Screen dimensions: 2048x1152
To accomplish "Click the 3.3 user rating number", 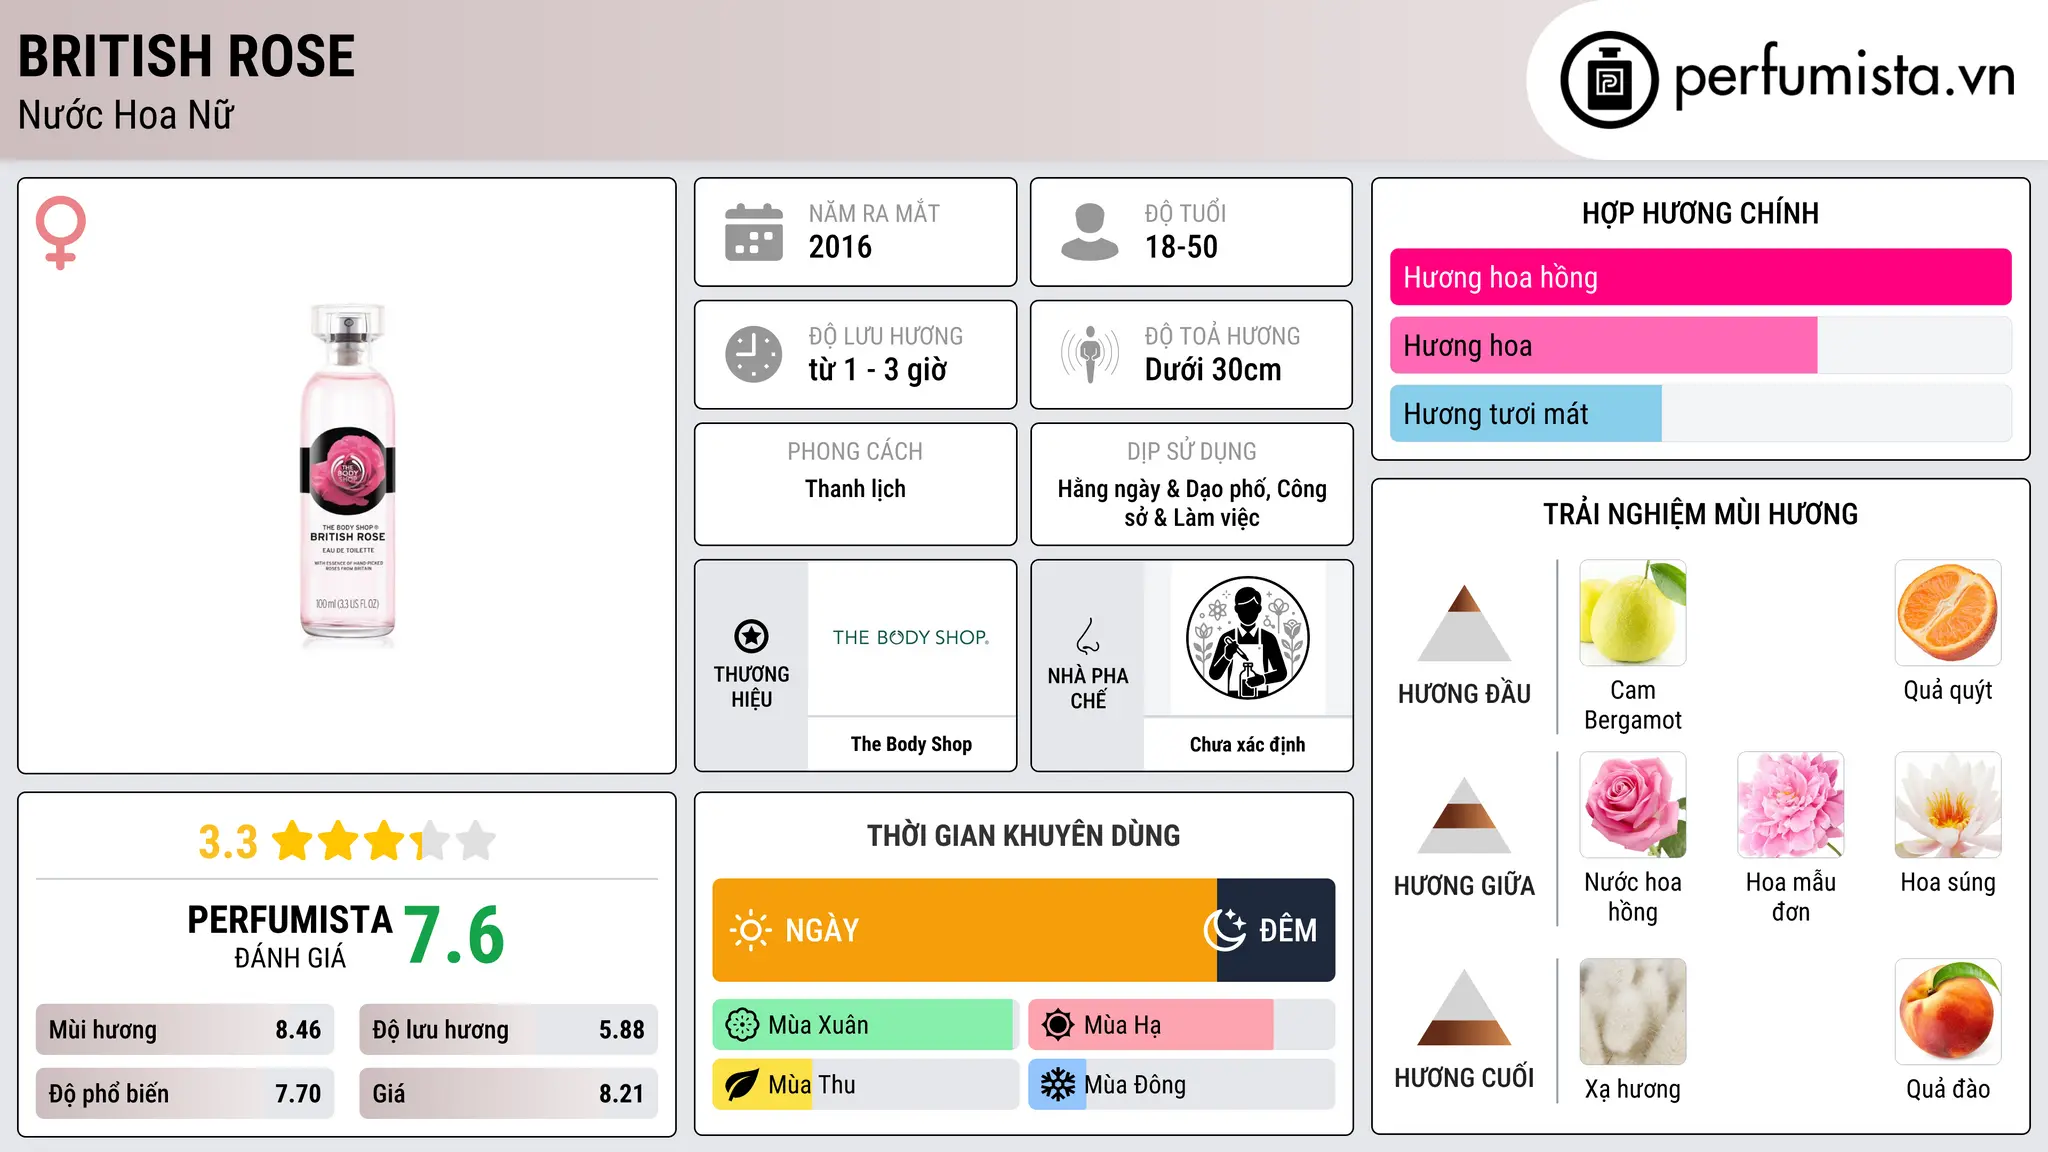I will (x=228, y=842).
